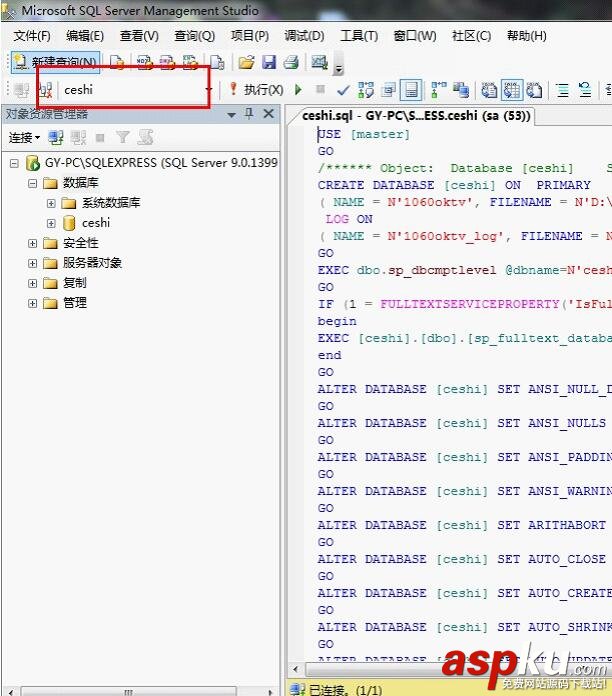Click the Change Connection icon
This screenshot has width=612, height=696.
[x=45, y=90]
